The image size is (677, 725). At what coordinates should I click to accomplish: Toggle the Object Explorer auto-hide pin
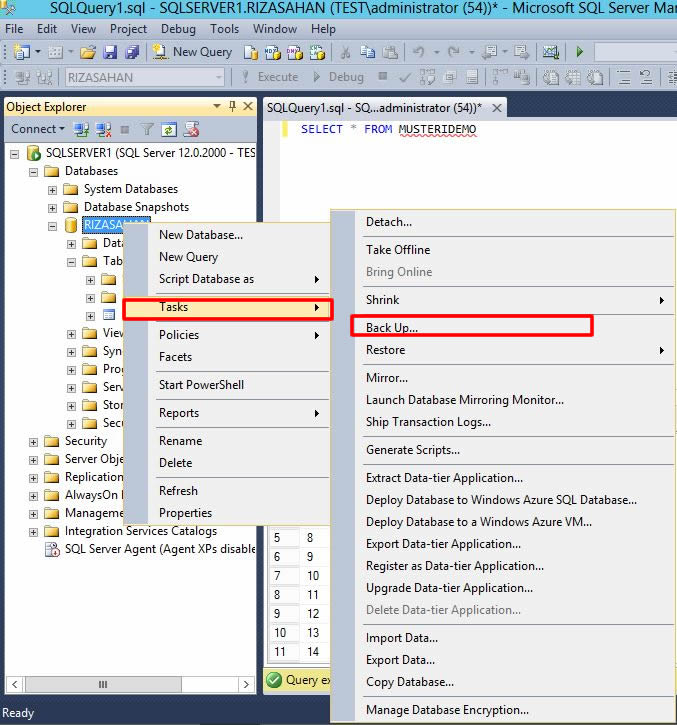tap(232, 106)
